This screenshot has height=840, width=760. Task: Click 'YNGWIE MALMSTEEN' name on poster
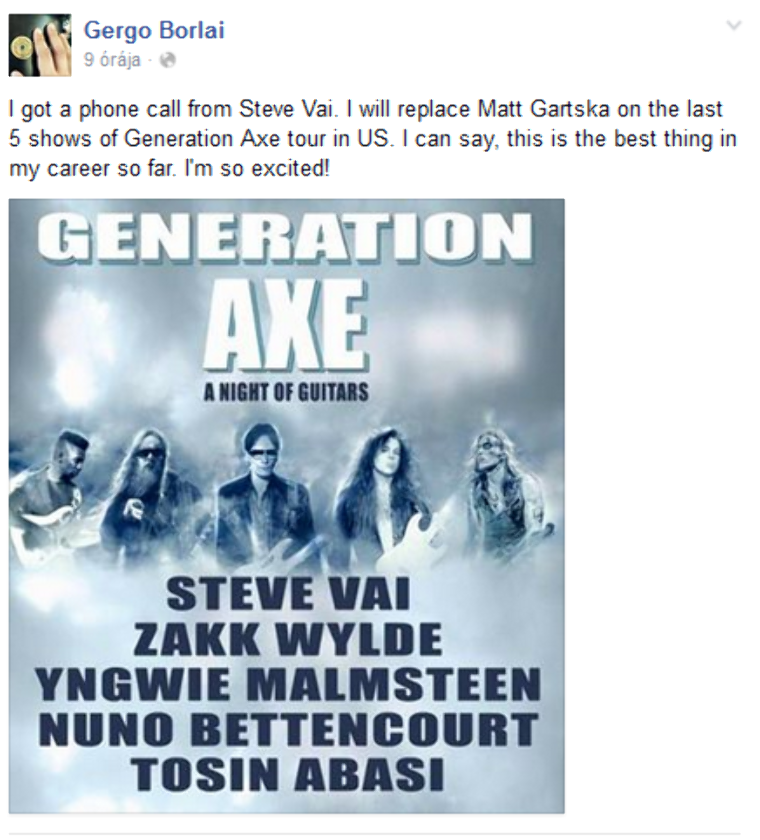[288, 685]
